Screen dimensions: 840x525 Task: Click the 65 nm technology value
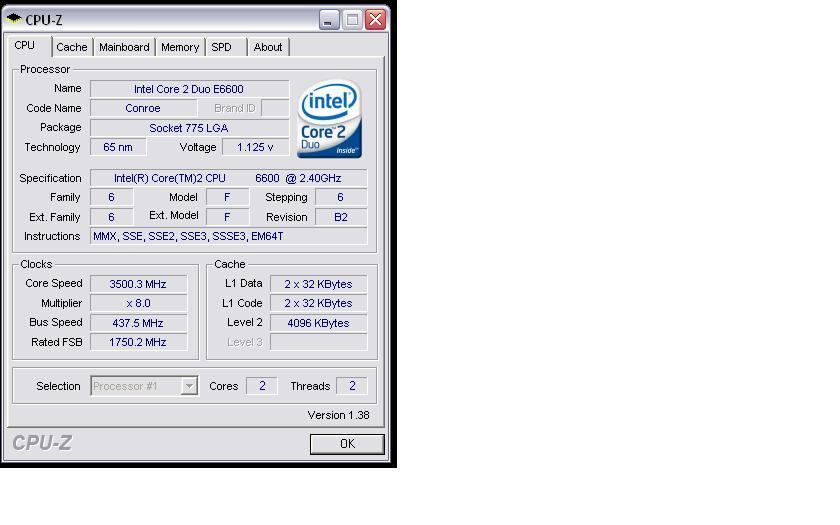(x=118, y=147)
